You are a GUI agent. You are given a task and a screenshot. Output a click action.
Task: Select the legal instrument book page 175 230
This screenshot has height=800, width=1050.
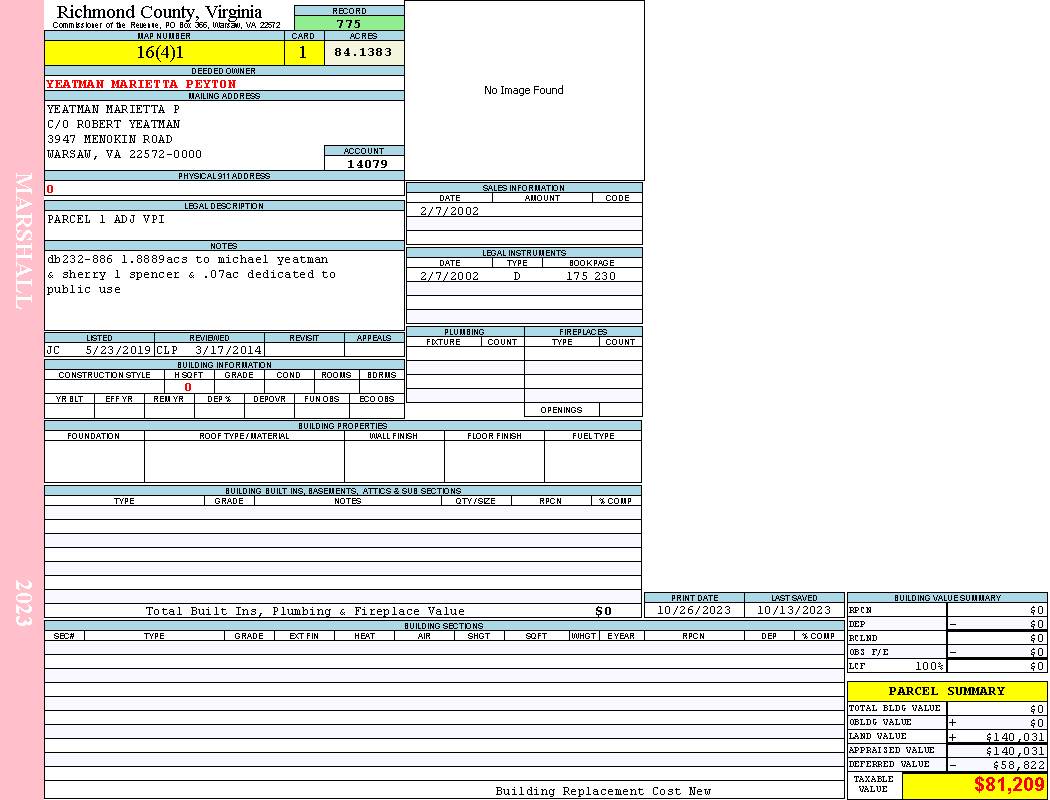(591, 276)
